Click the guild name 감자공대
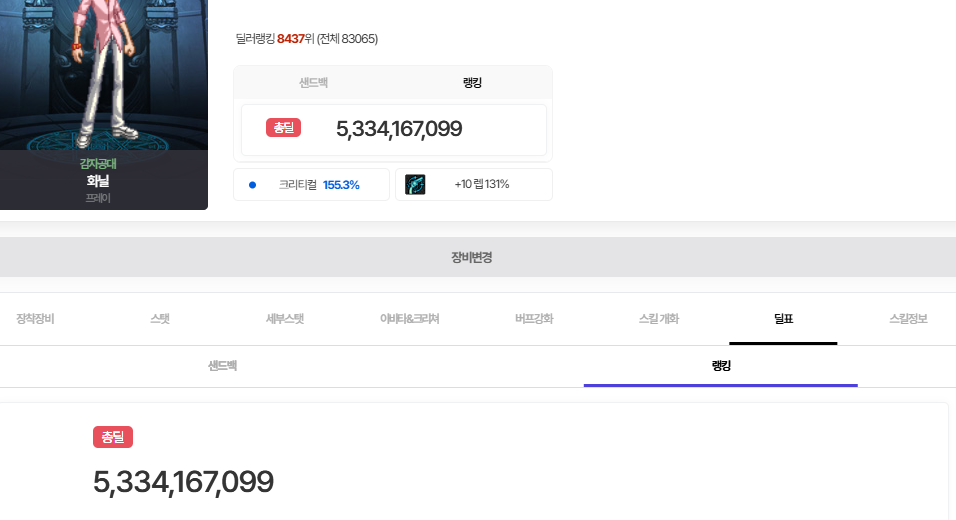 [99, 164]
